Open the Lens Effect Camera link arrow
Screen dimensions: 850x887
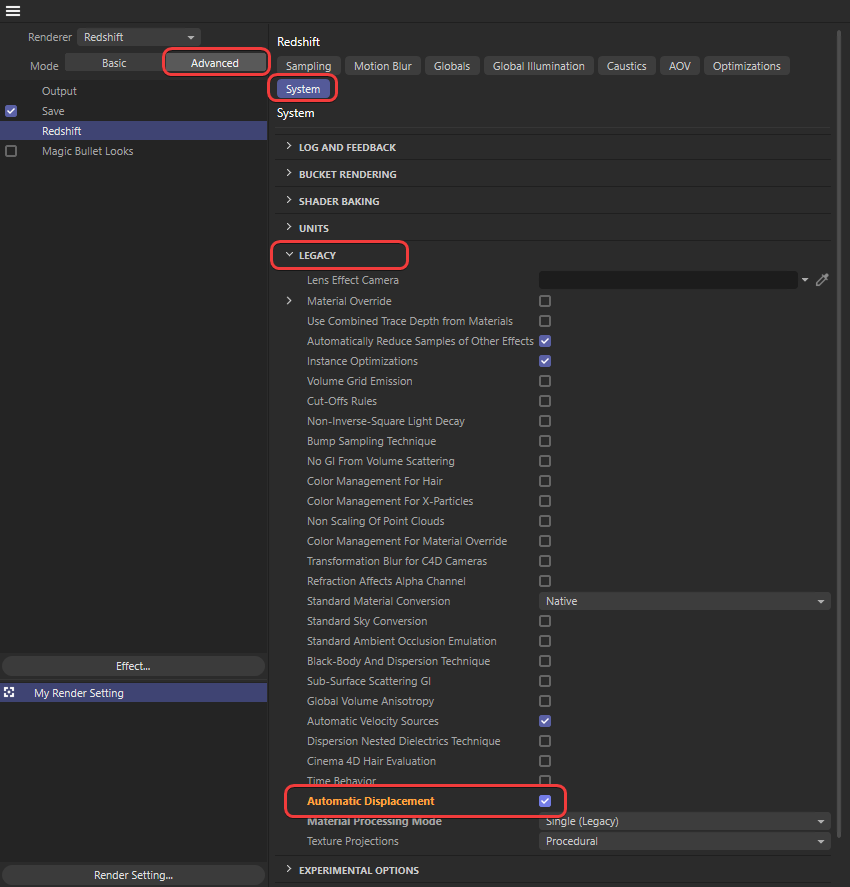click(805, 280)
